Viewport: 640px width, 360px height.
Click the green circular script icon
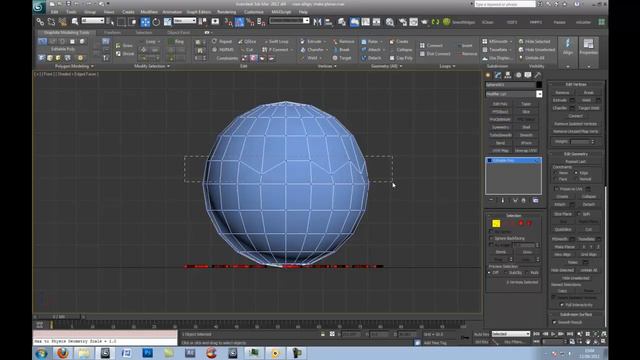tap(447, 22)
